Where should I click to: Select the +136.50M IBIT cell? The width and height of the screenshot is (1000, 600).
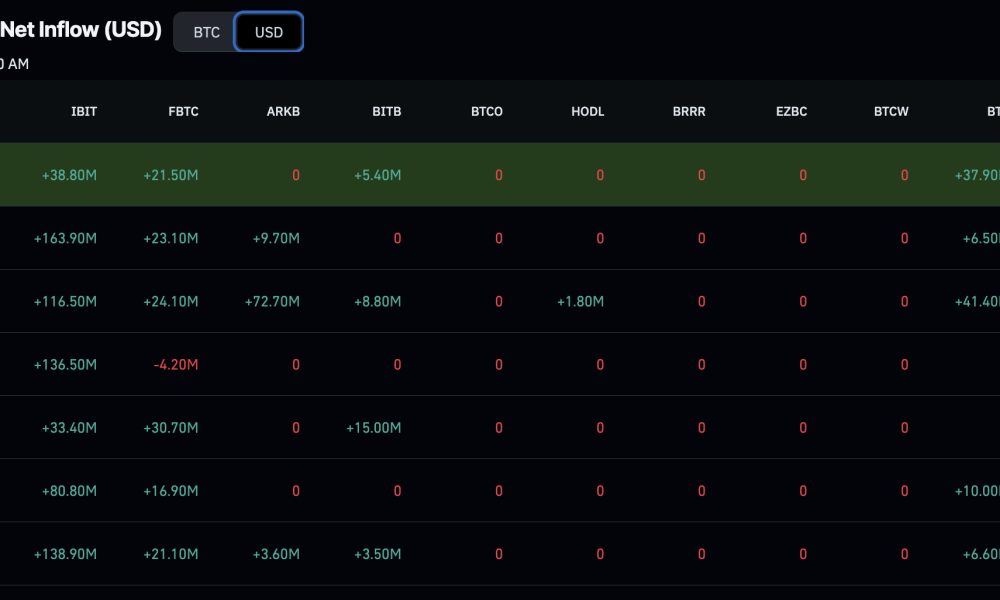pos(65,365)
